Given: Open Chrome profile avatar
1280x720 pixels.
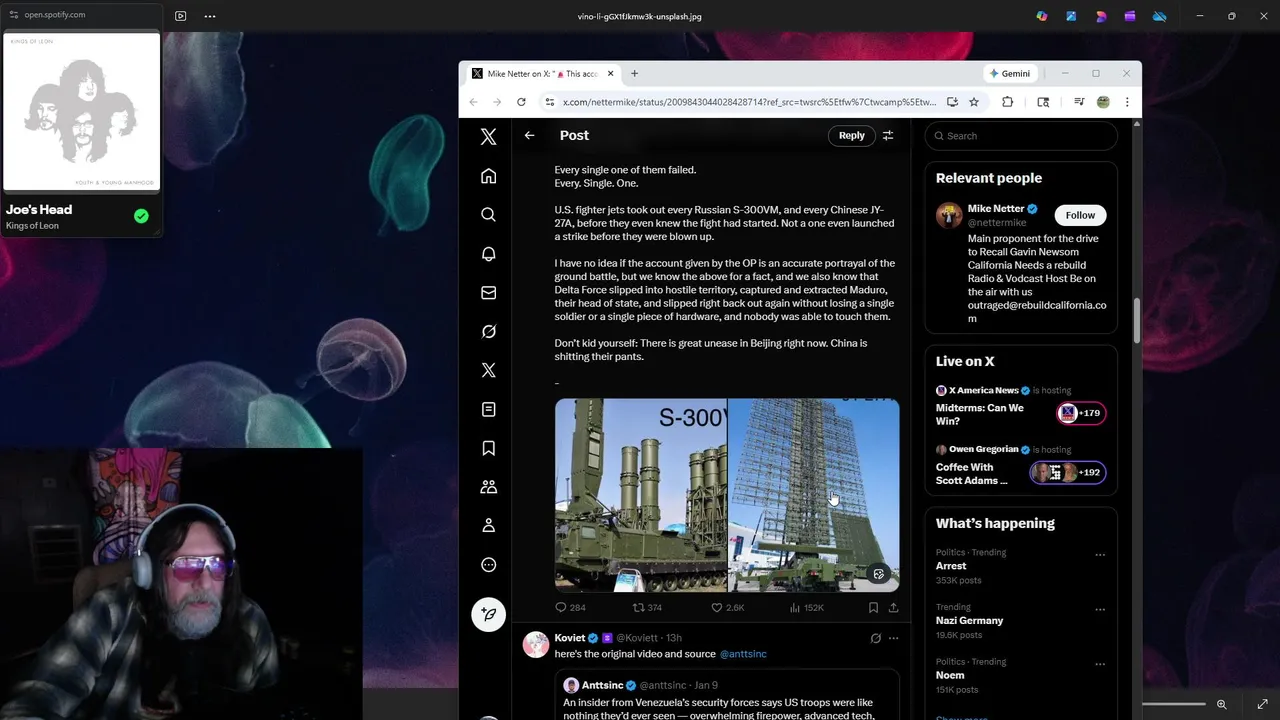Looking at the screenshot, I should 1103,102.
